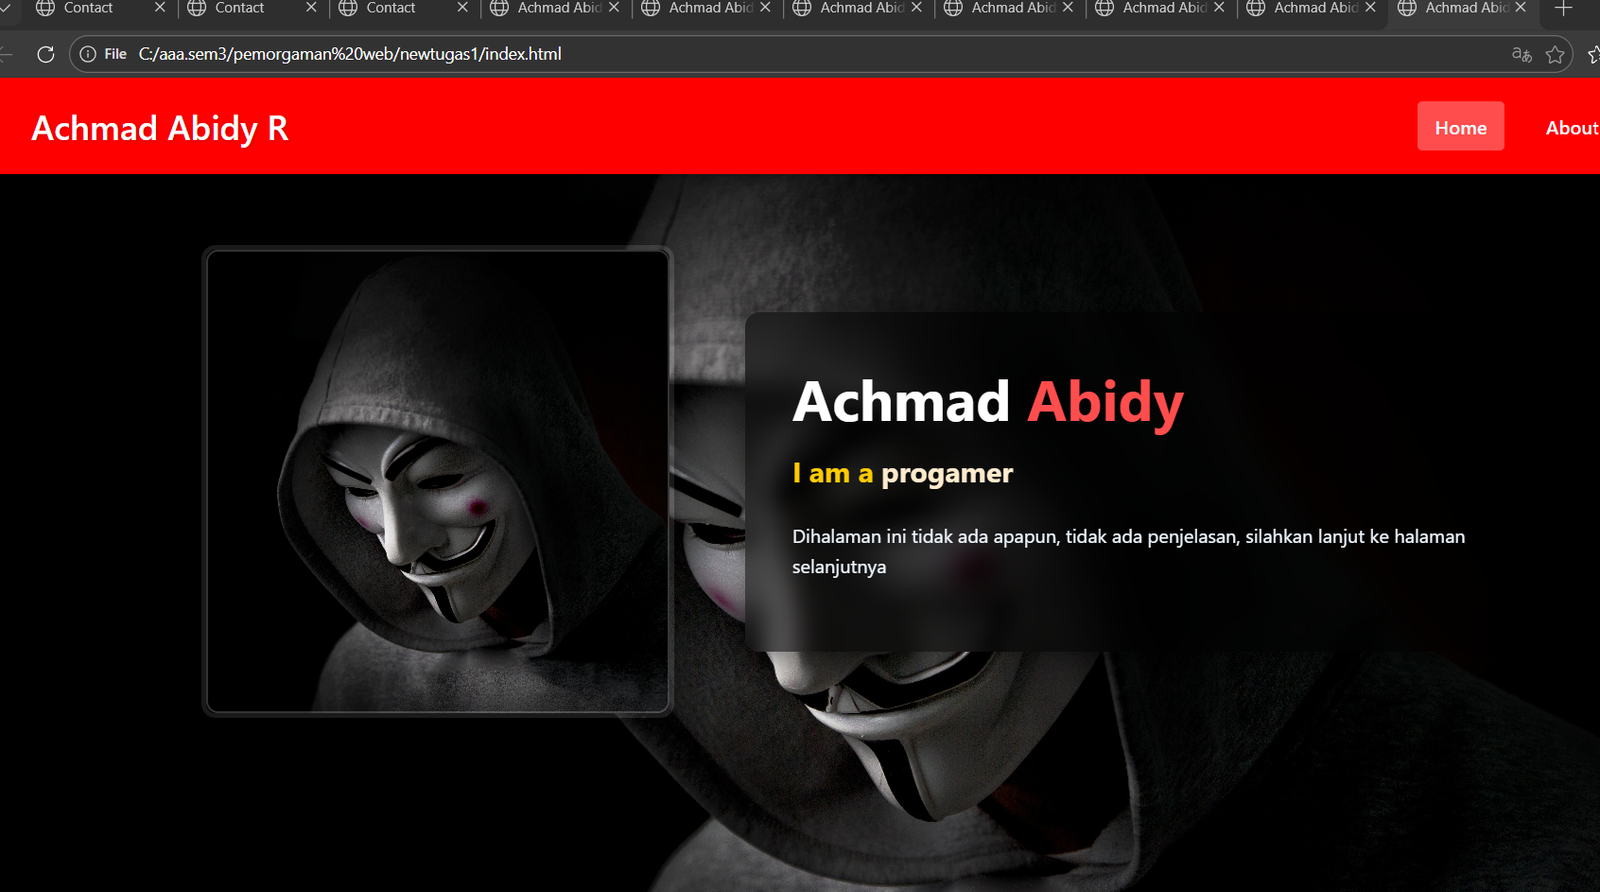This screenshot has height=892, width=1600.
Task: Click the 'I am a progamer' subtitle
Action: pyautogui.click(x=902, y=473)
